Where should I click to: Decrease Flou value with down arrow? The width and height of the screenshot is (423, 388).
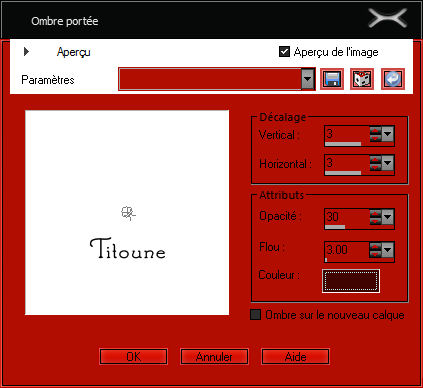coord(375,254)
